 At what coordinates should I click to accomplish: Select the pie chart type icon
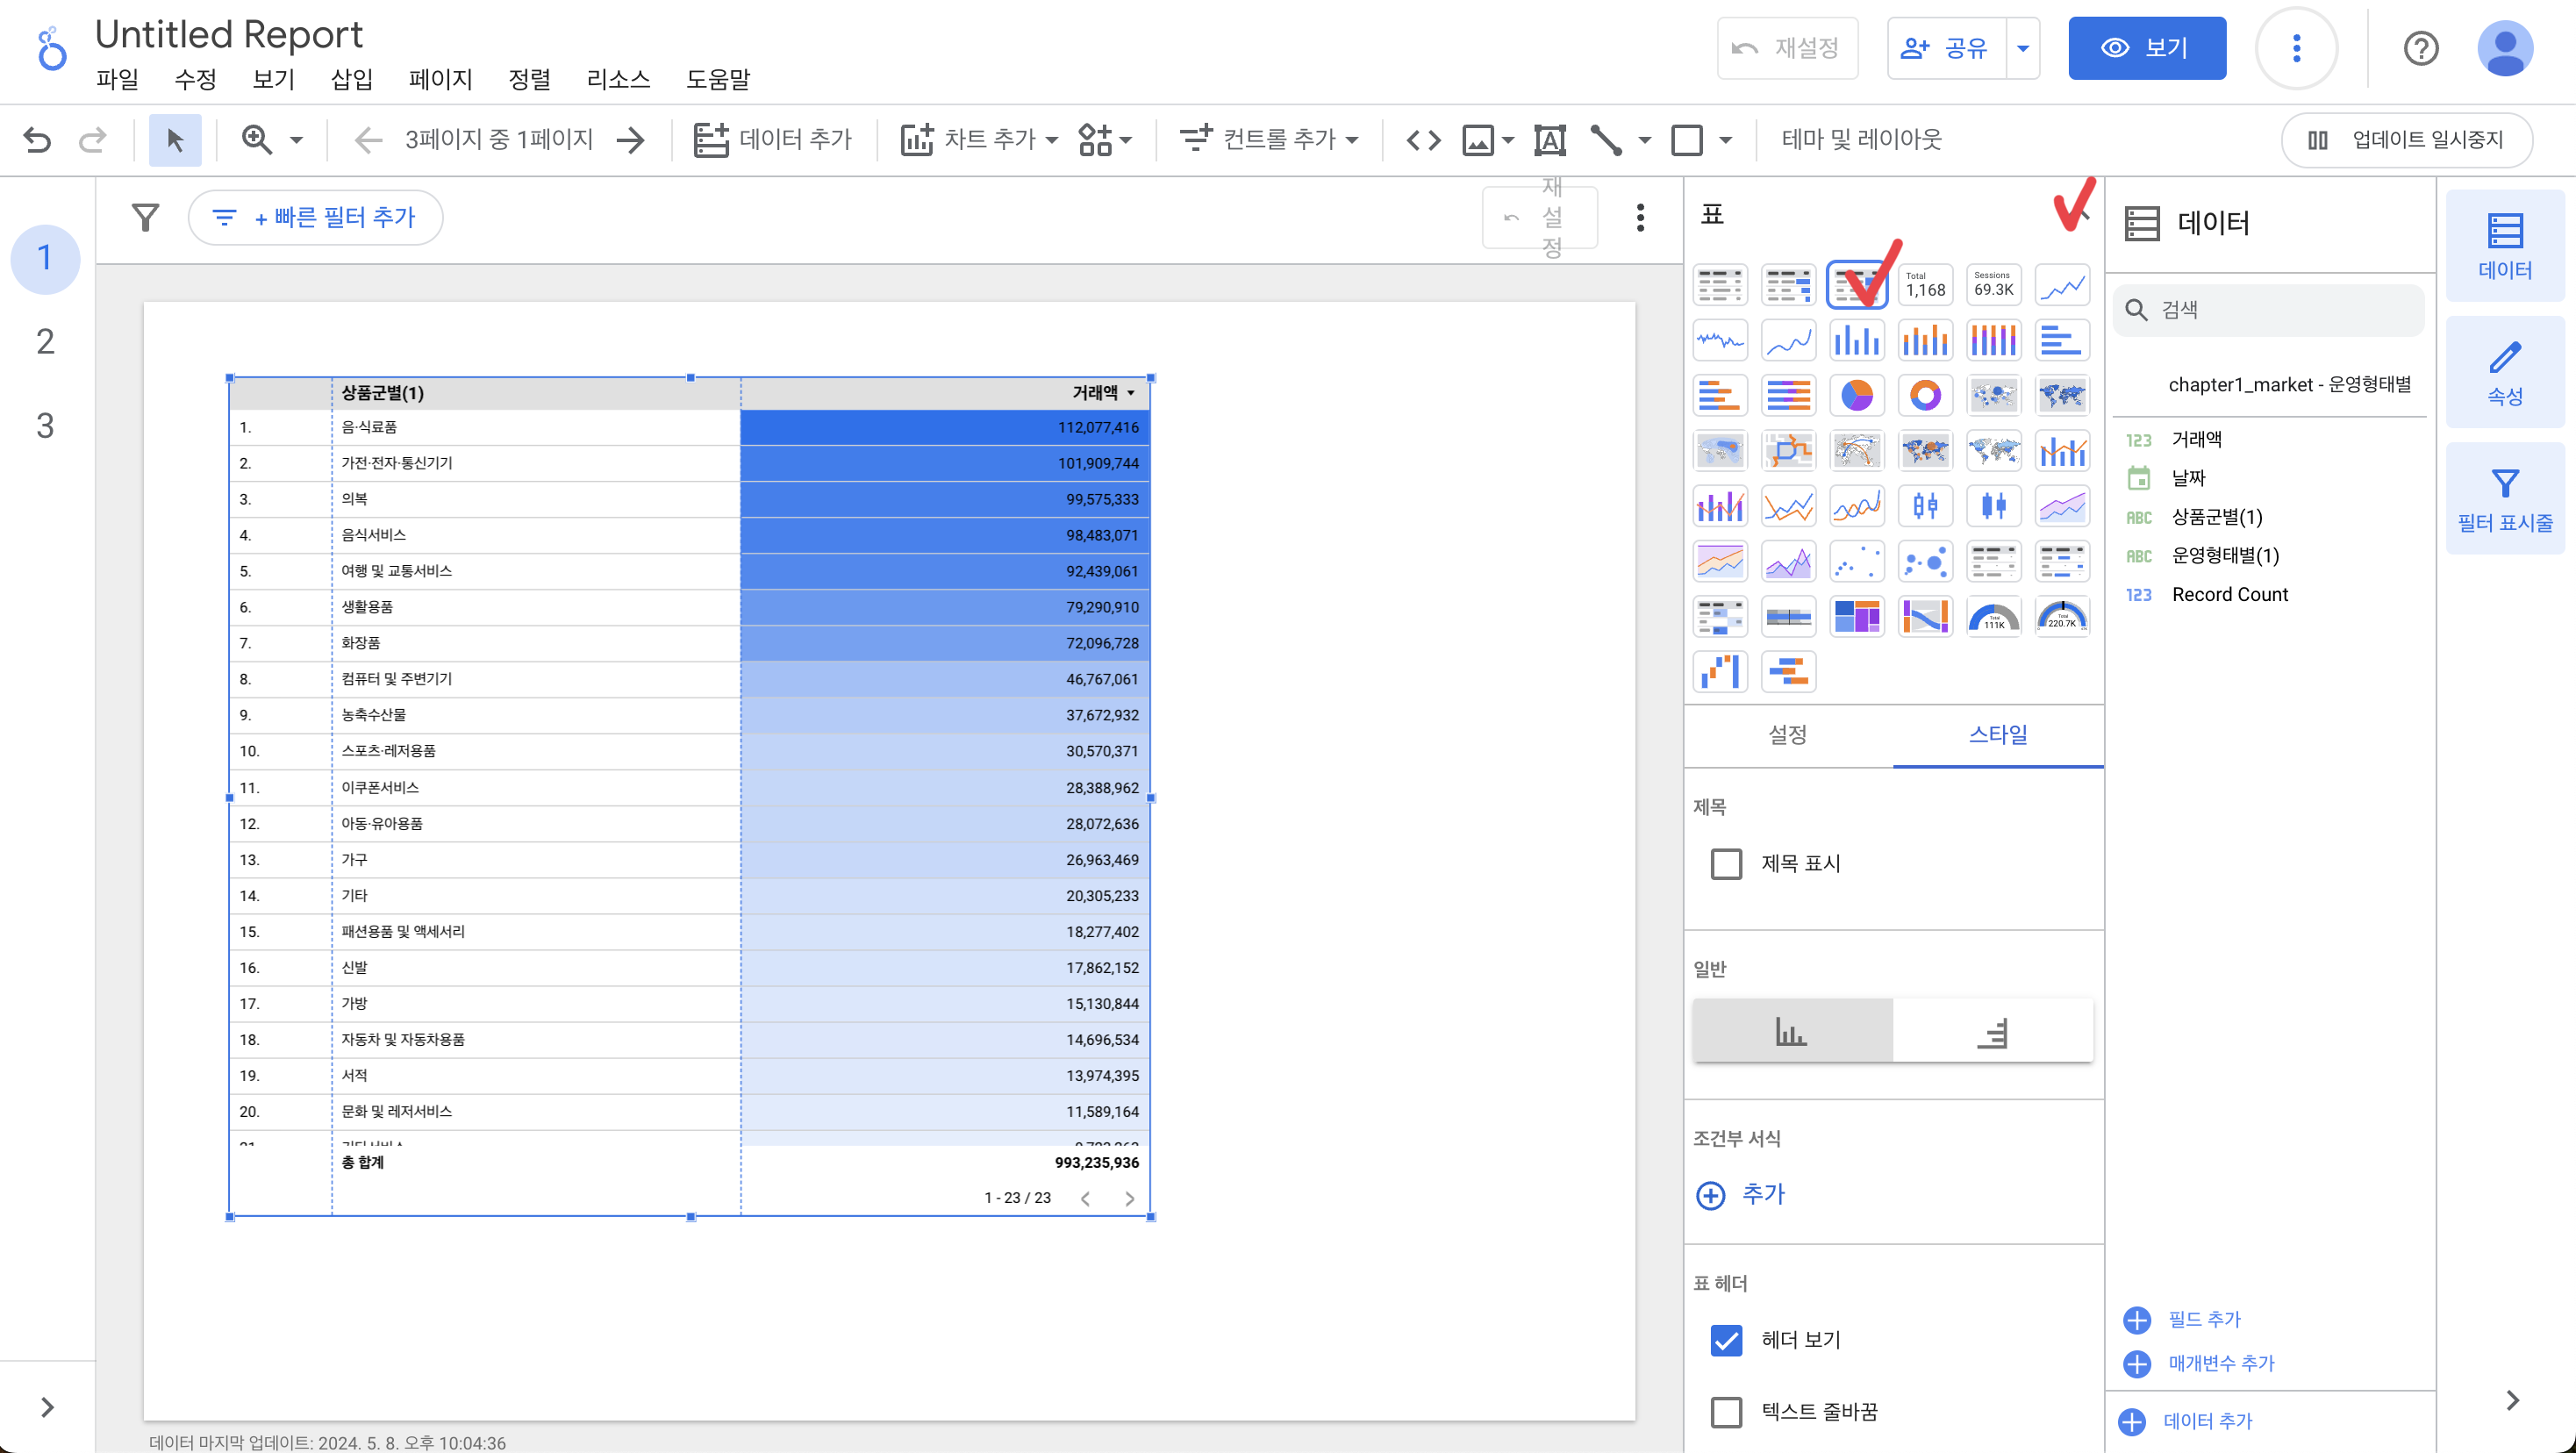[1856, 396]
